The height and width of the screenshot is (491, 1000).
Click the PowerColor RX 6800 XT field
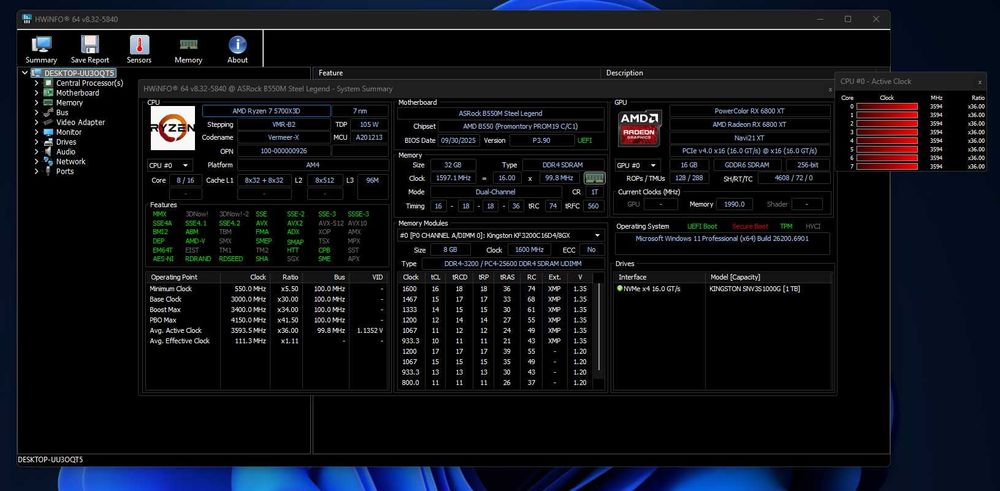[749, 111]
